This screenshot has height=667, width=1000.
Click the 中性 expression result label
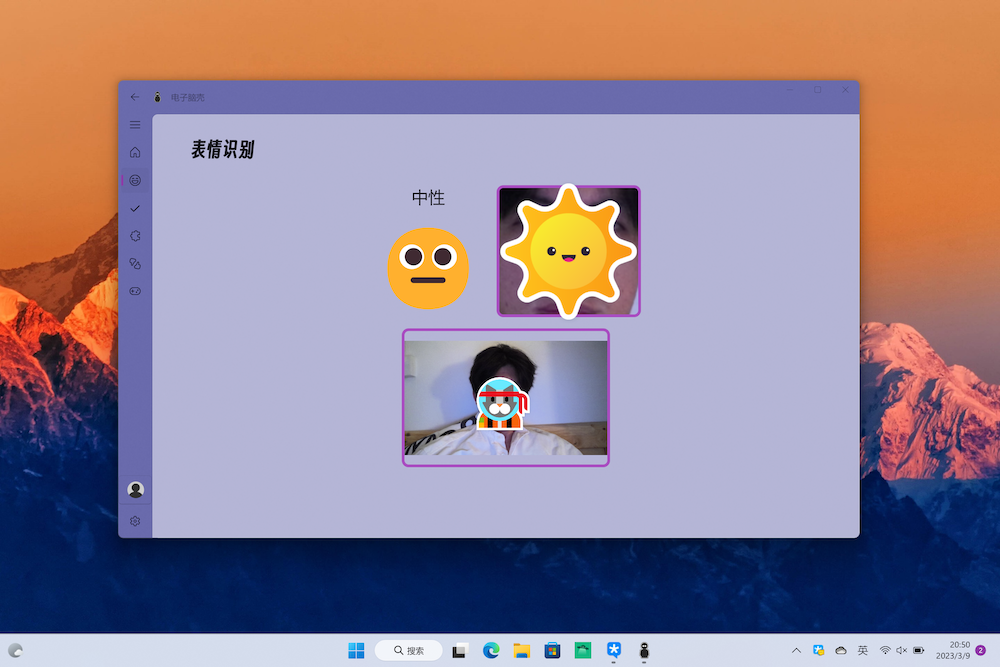tap(428, 198)
